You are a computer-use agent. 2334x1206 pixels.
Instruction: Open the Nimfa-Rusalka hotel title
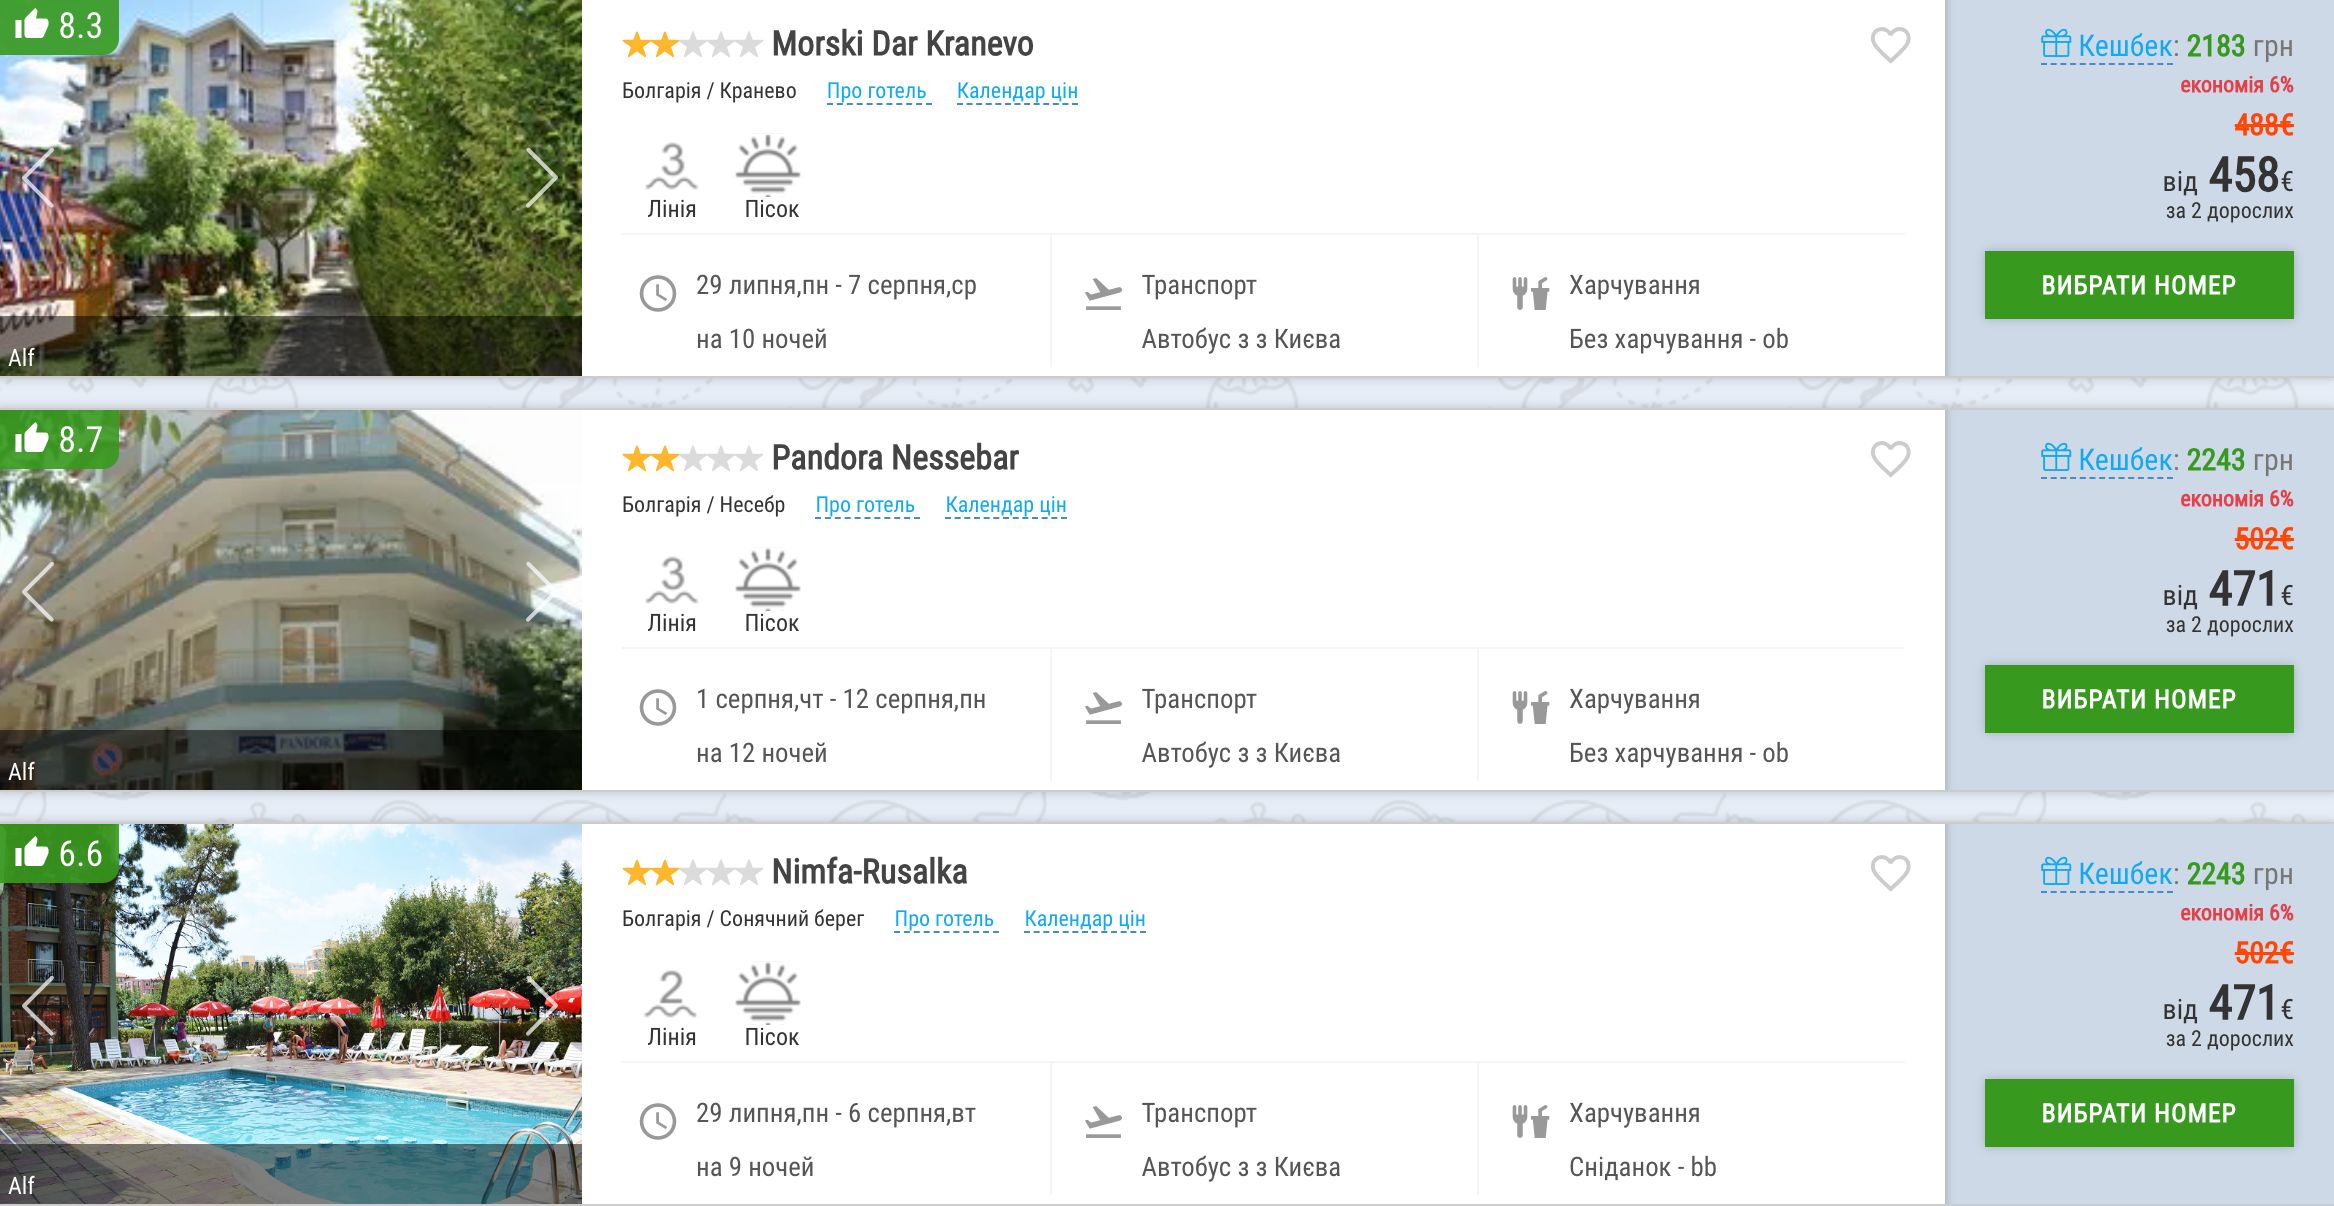coord(869,872)
